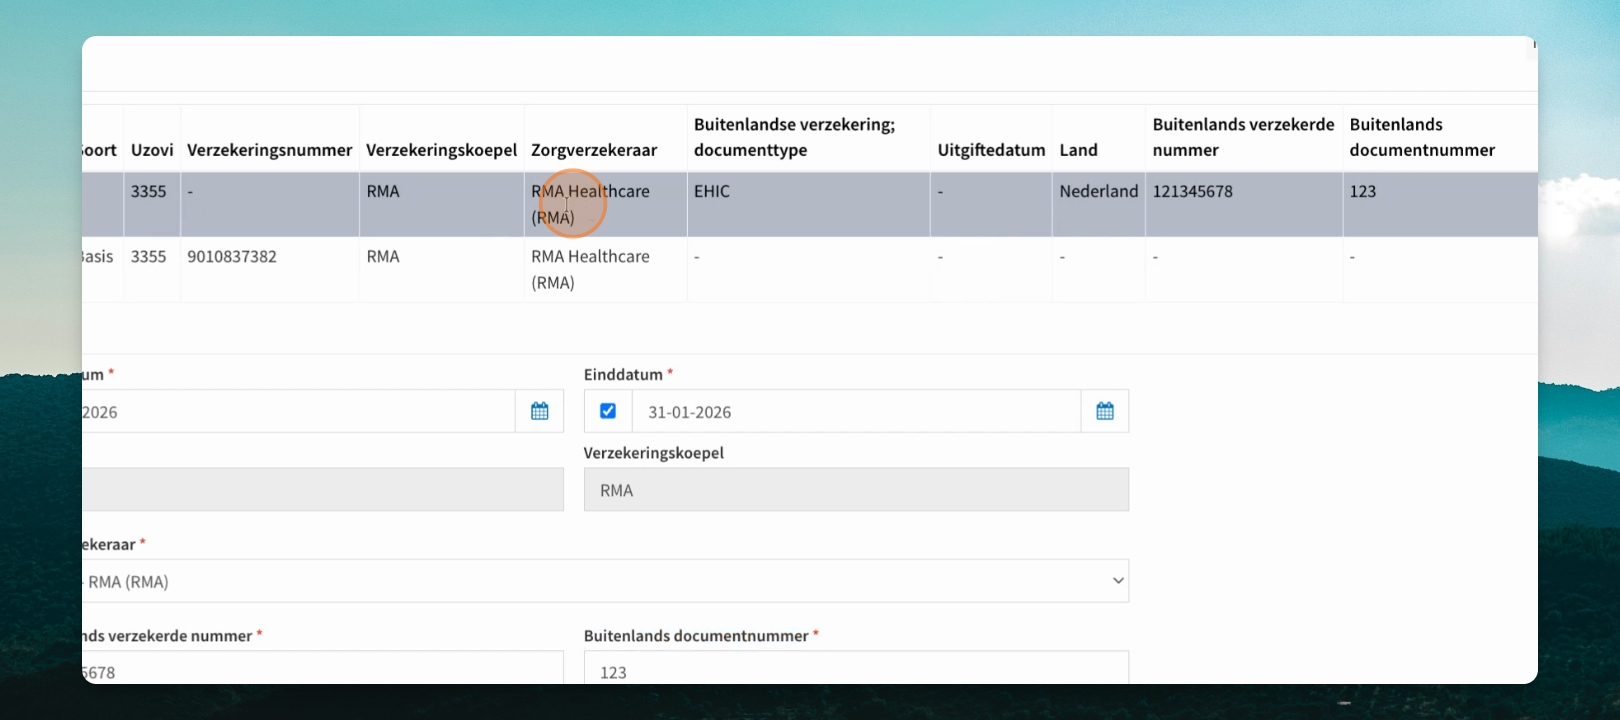This screenshot has width=1620, height=720.
Task: Click the Verzekeringsnummer column header
Action: point(270,150)
